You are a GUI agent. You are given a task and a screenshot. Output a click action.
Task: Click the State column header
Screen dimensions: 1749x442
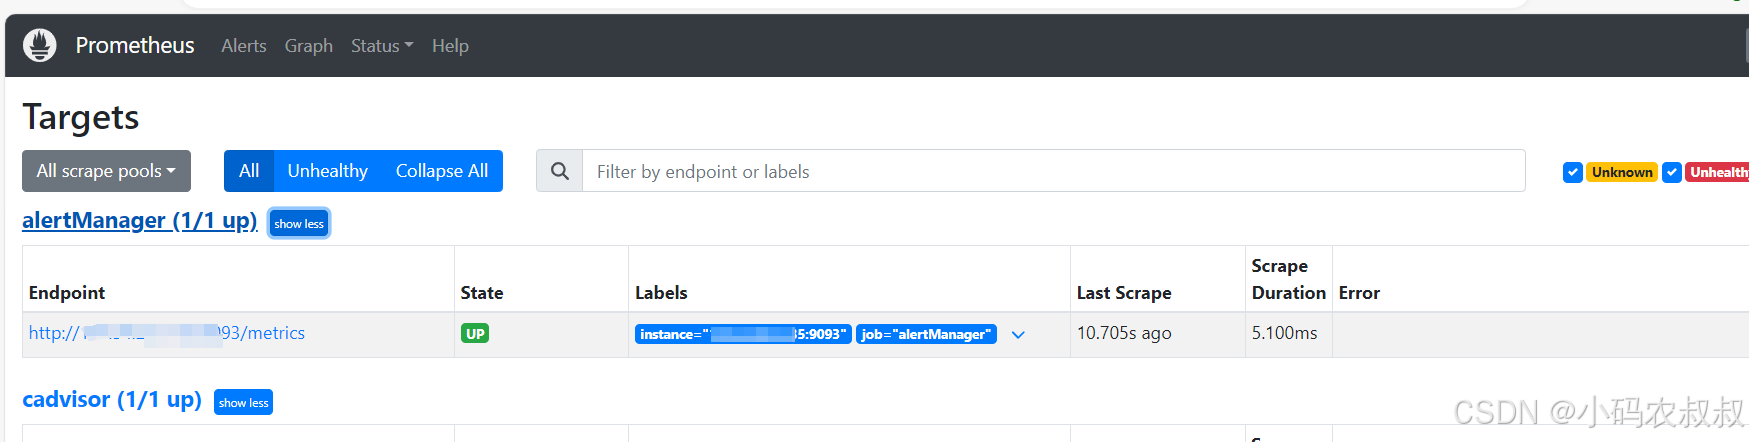(x=482, y=292)
